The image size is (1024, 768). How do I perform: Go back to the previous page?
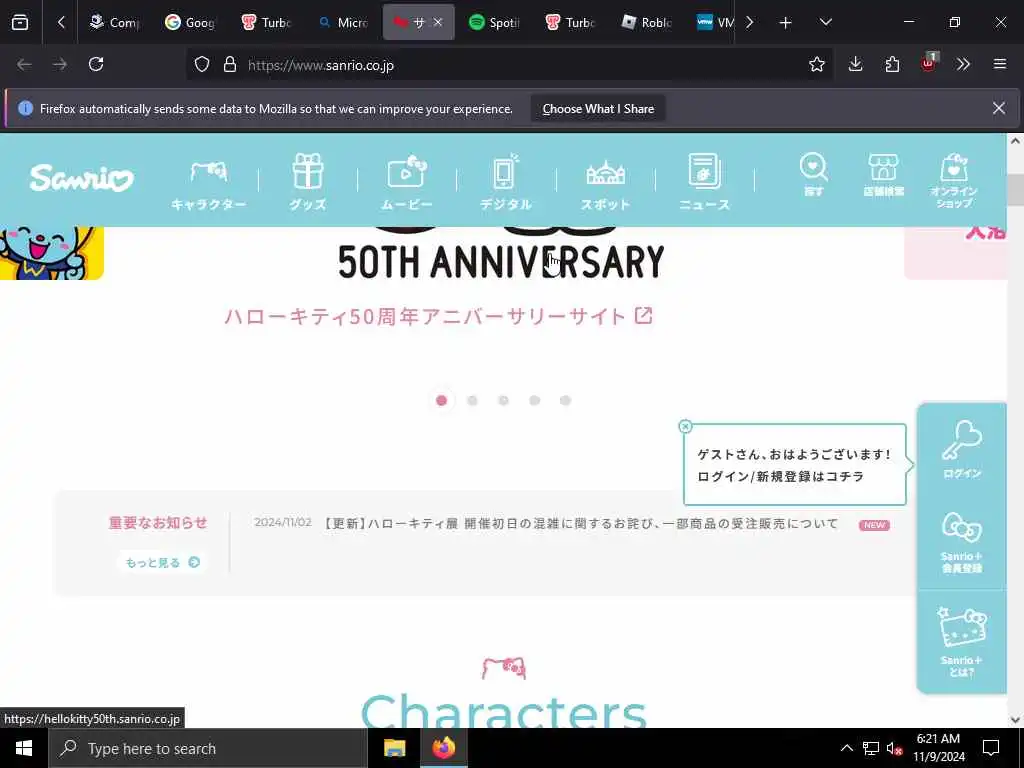click(24, 65)
